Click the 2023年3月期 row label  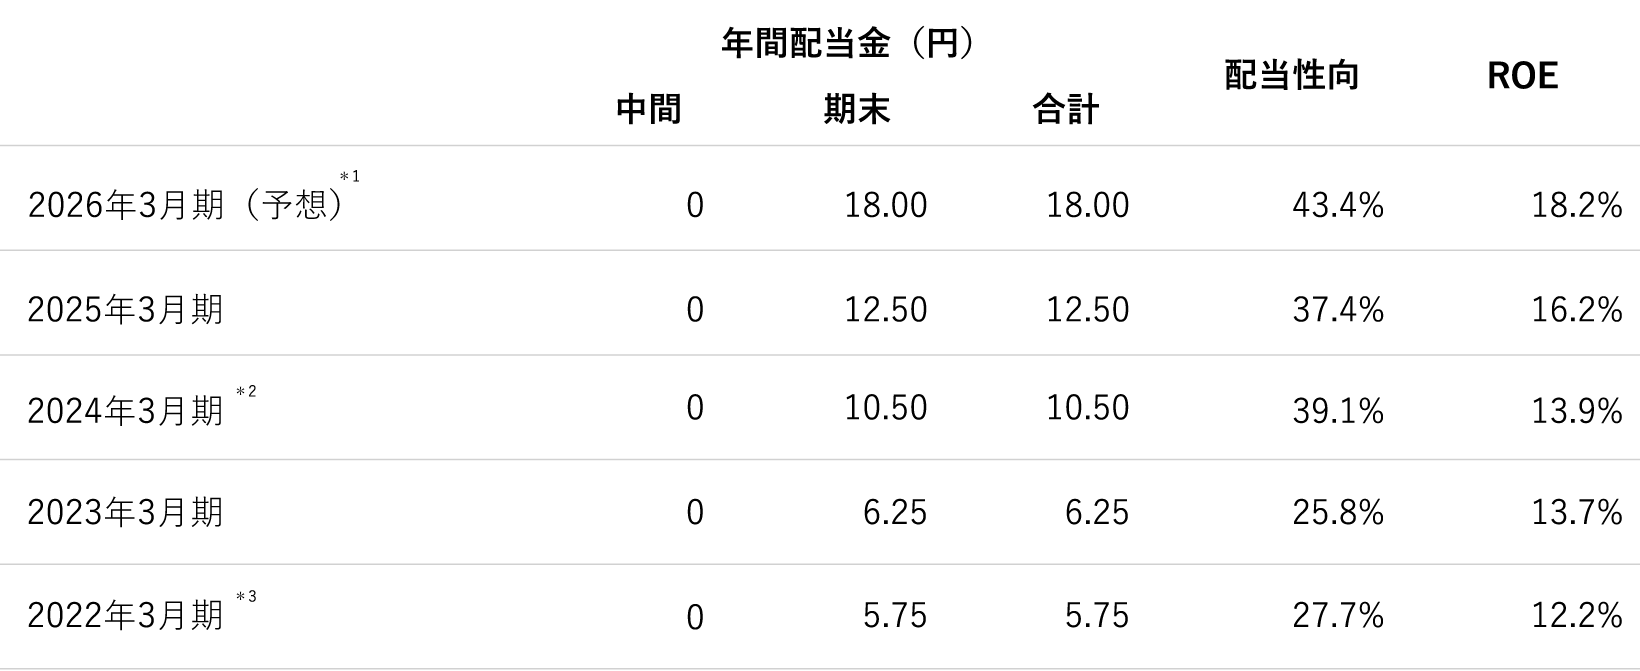click(125, 513)
